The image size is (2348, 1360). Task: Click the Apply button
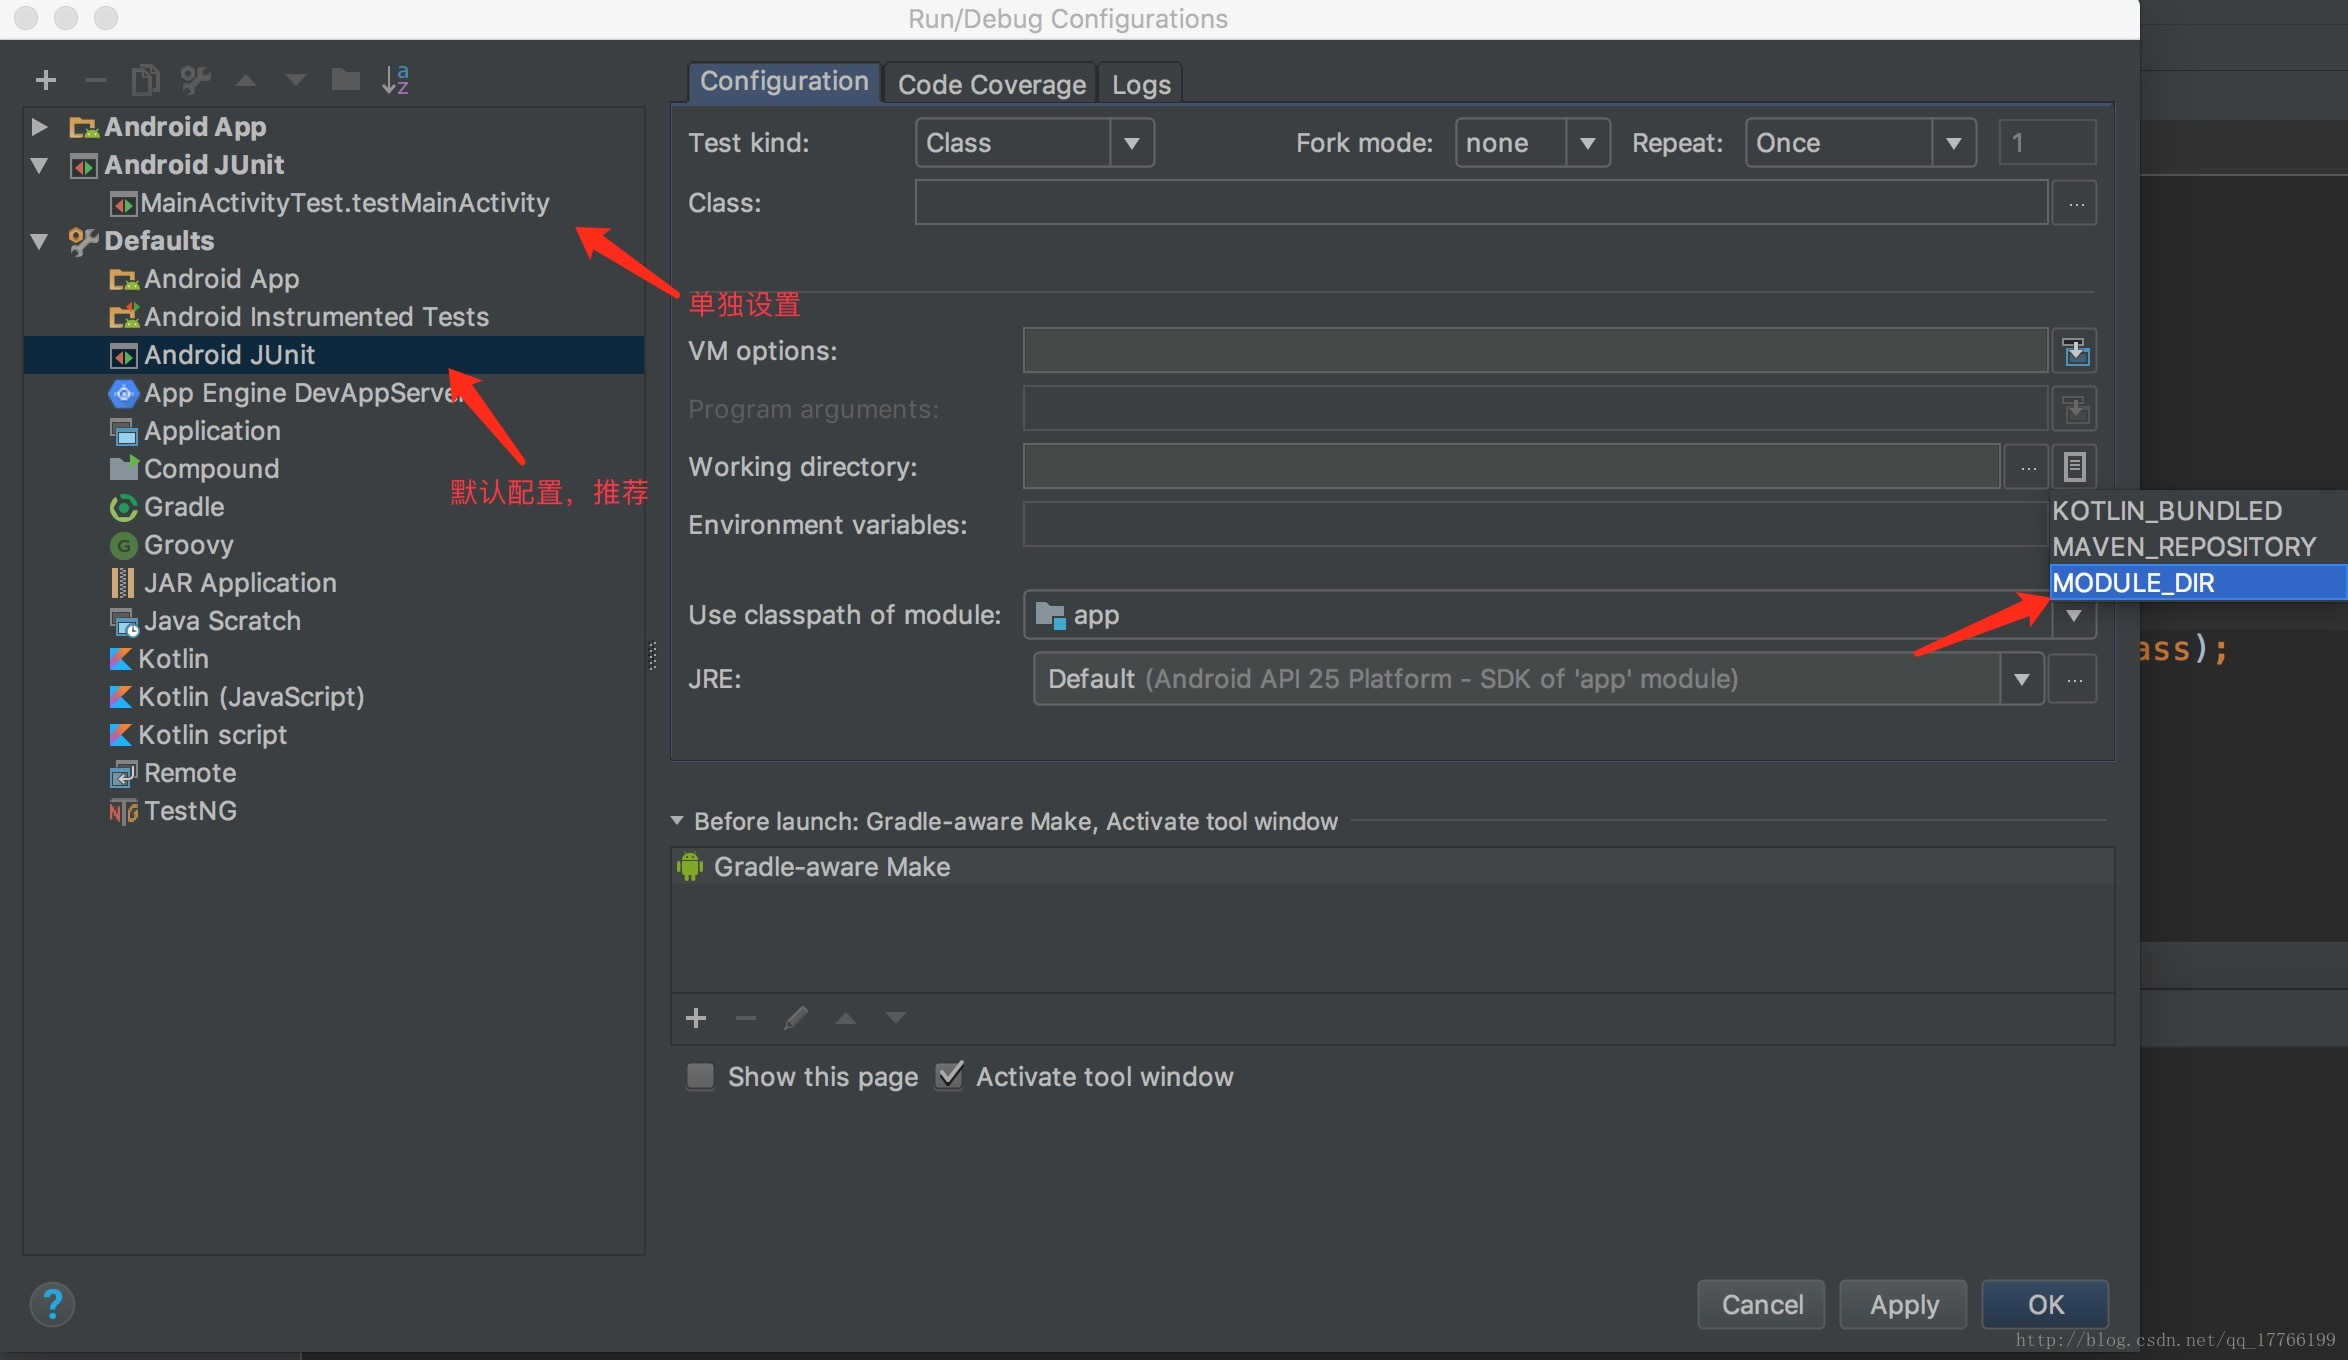pos(1903,1304)
